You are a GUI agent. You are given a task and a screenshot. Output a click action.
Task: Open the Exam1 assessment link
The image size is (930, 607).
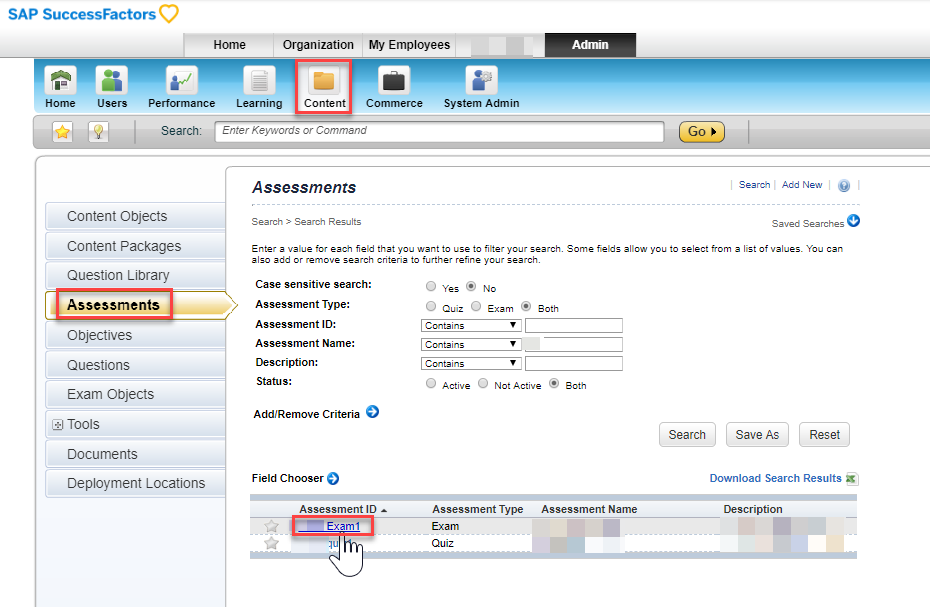(343, 526)
